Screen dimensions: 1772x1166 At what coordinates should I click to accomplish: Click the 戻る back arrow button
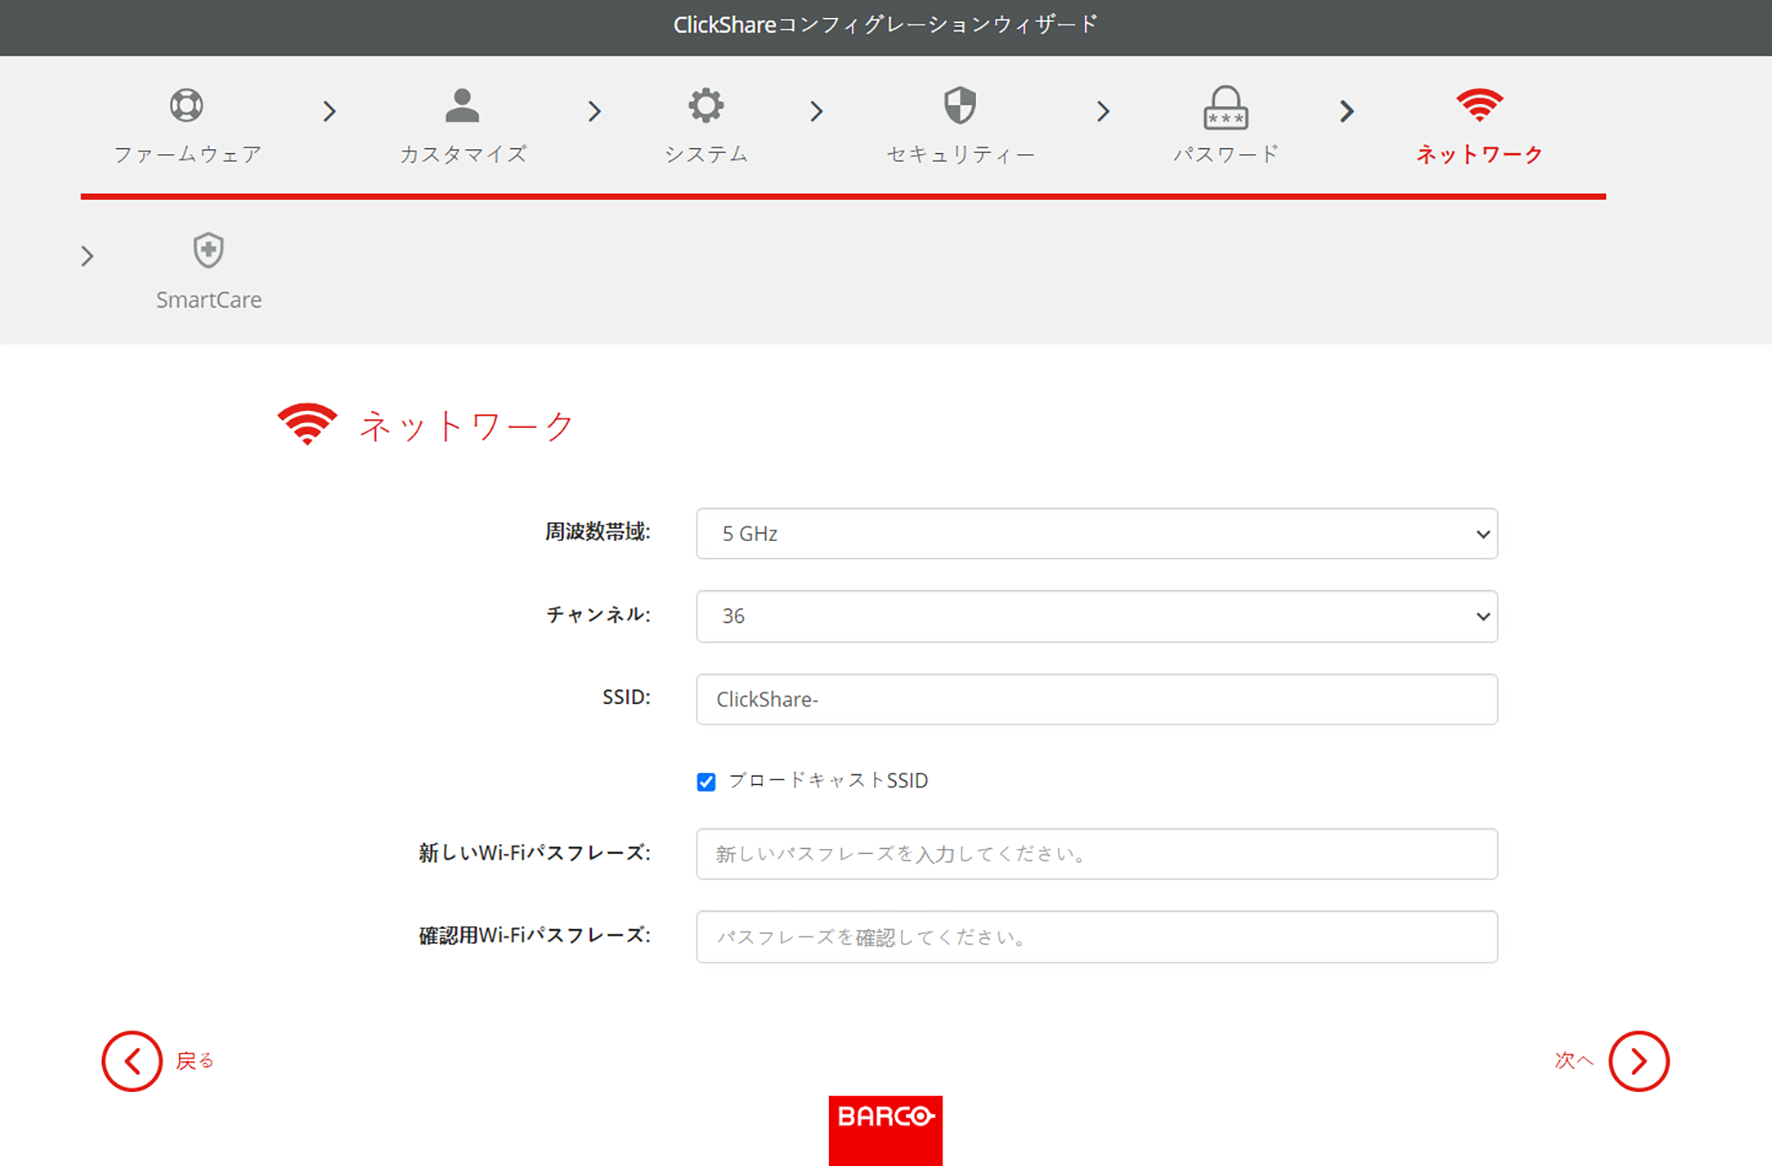[x=132, y=1061]
